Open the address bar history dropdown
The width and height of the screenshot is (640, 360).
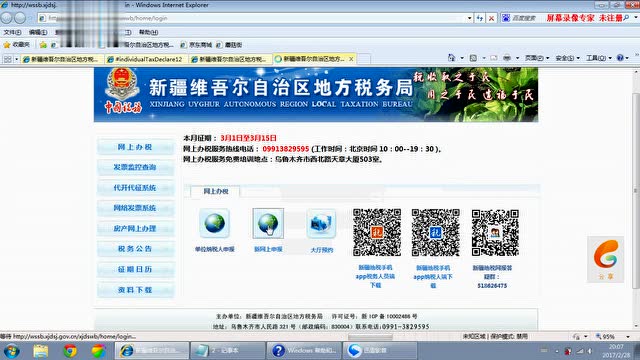point(469,18)
